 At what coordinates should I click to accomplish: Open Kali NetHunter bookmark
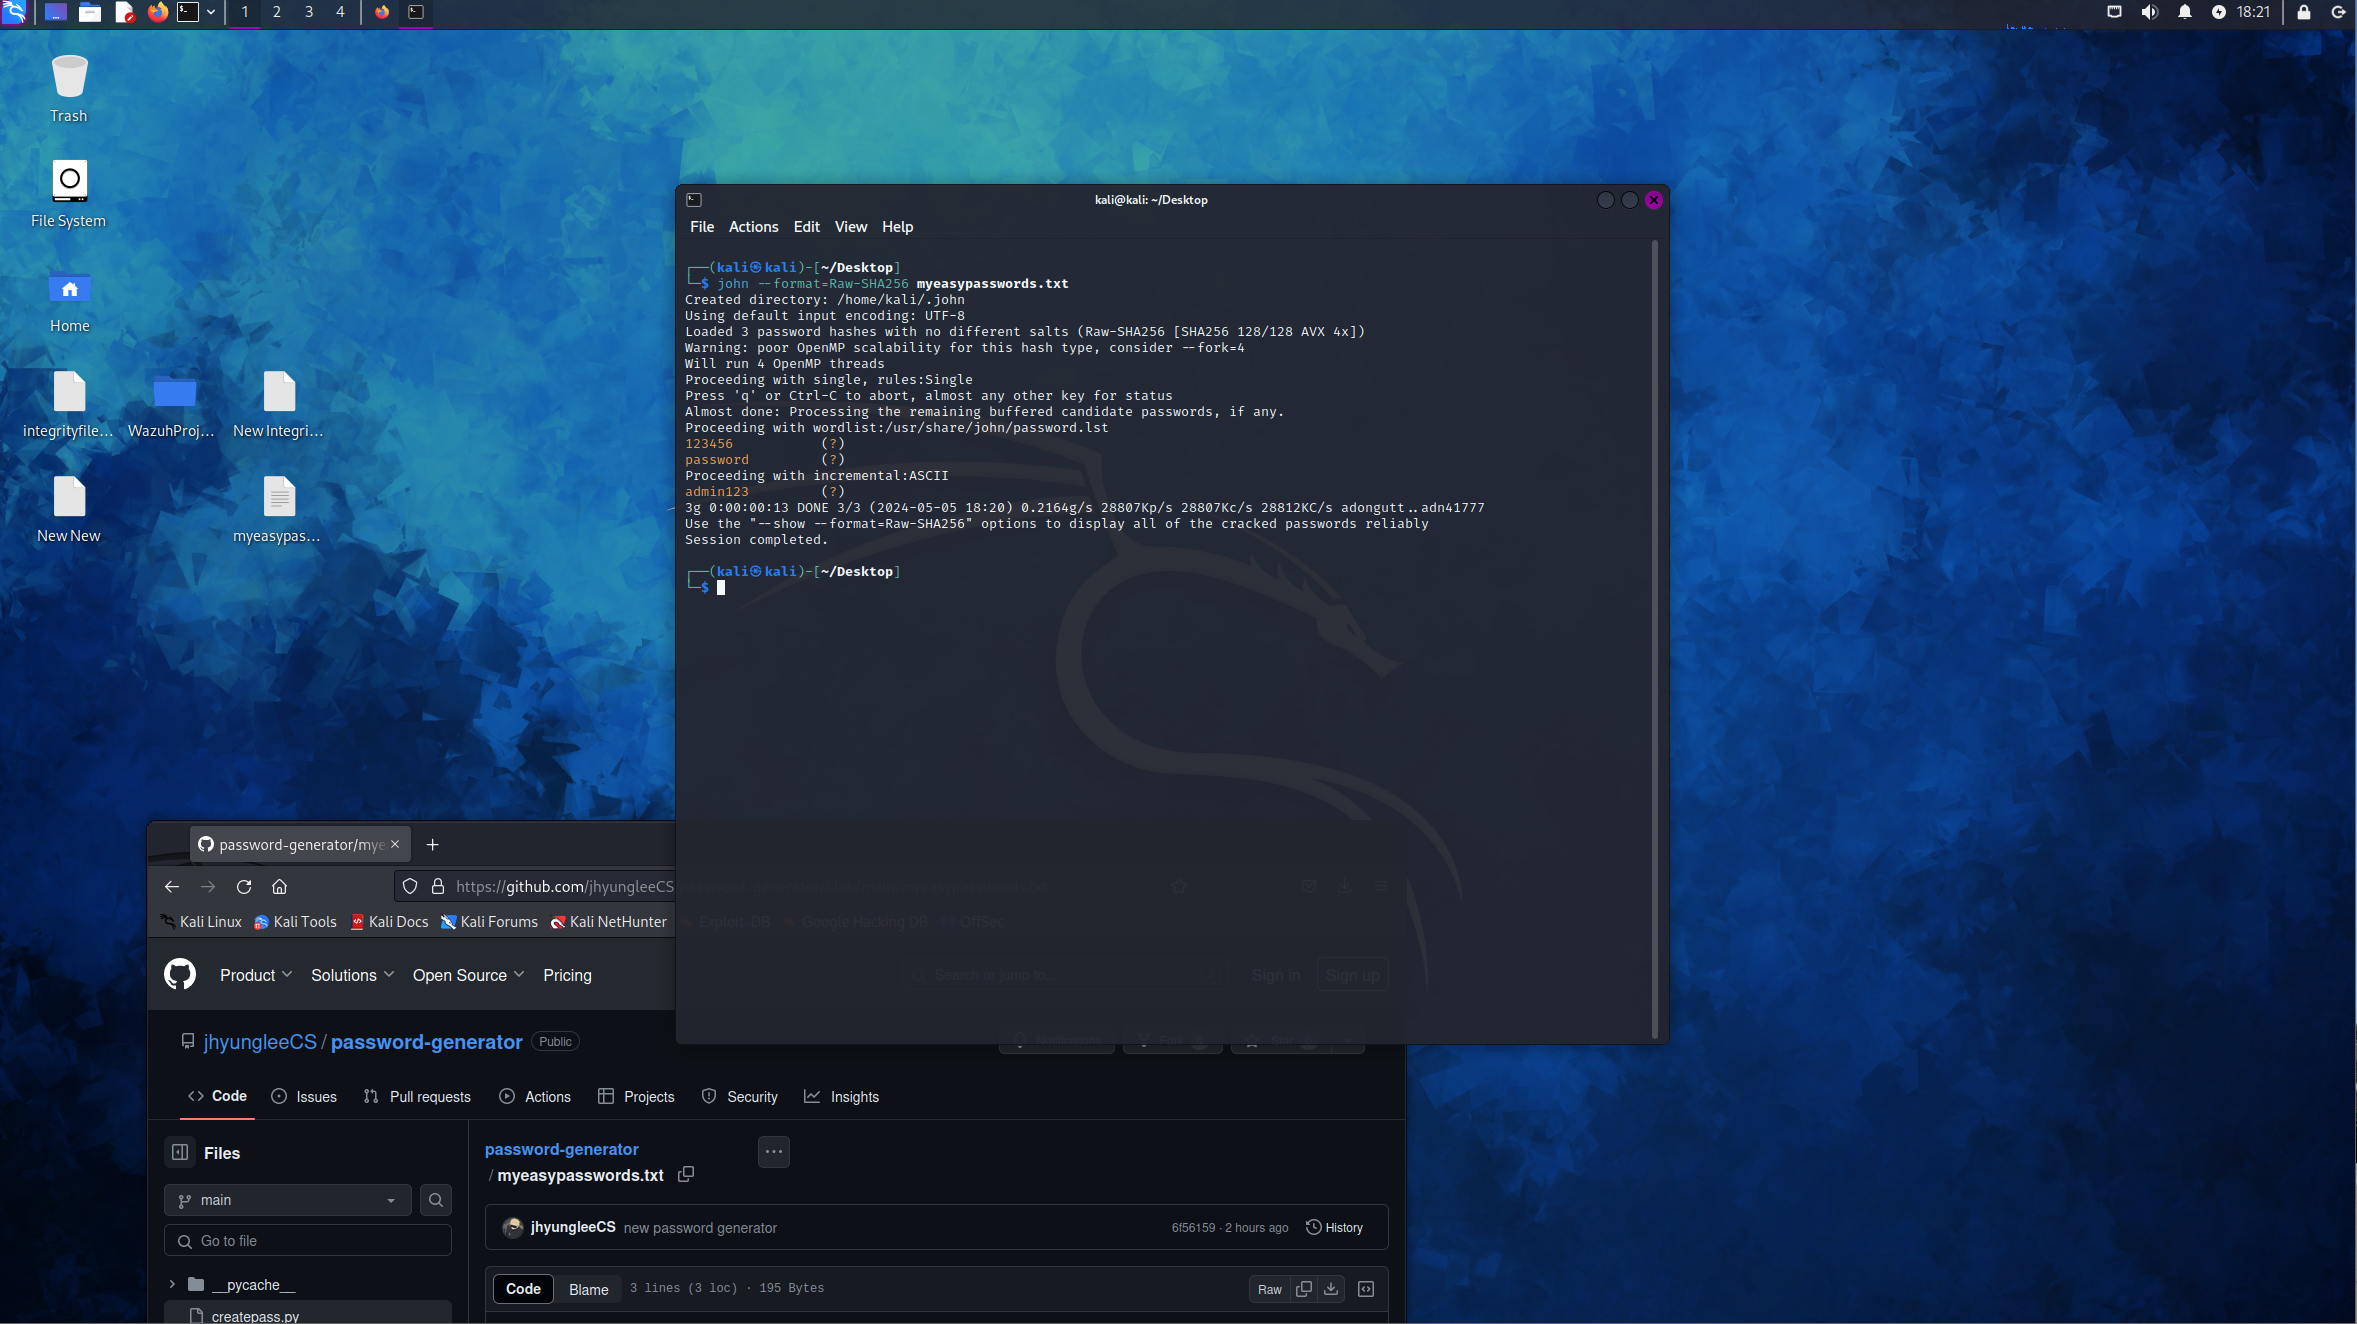click(609, 922)
